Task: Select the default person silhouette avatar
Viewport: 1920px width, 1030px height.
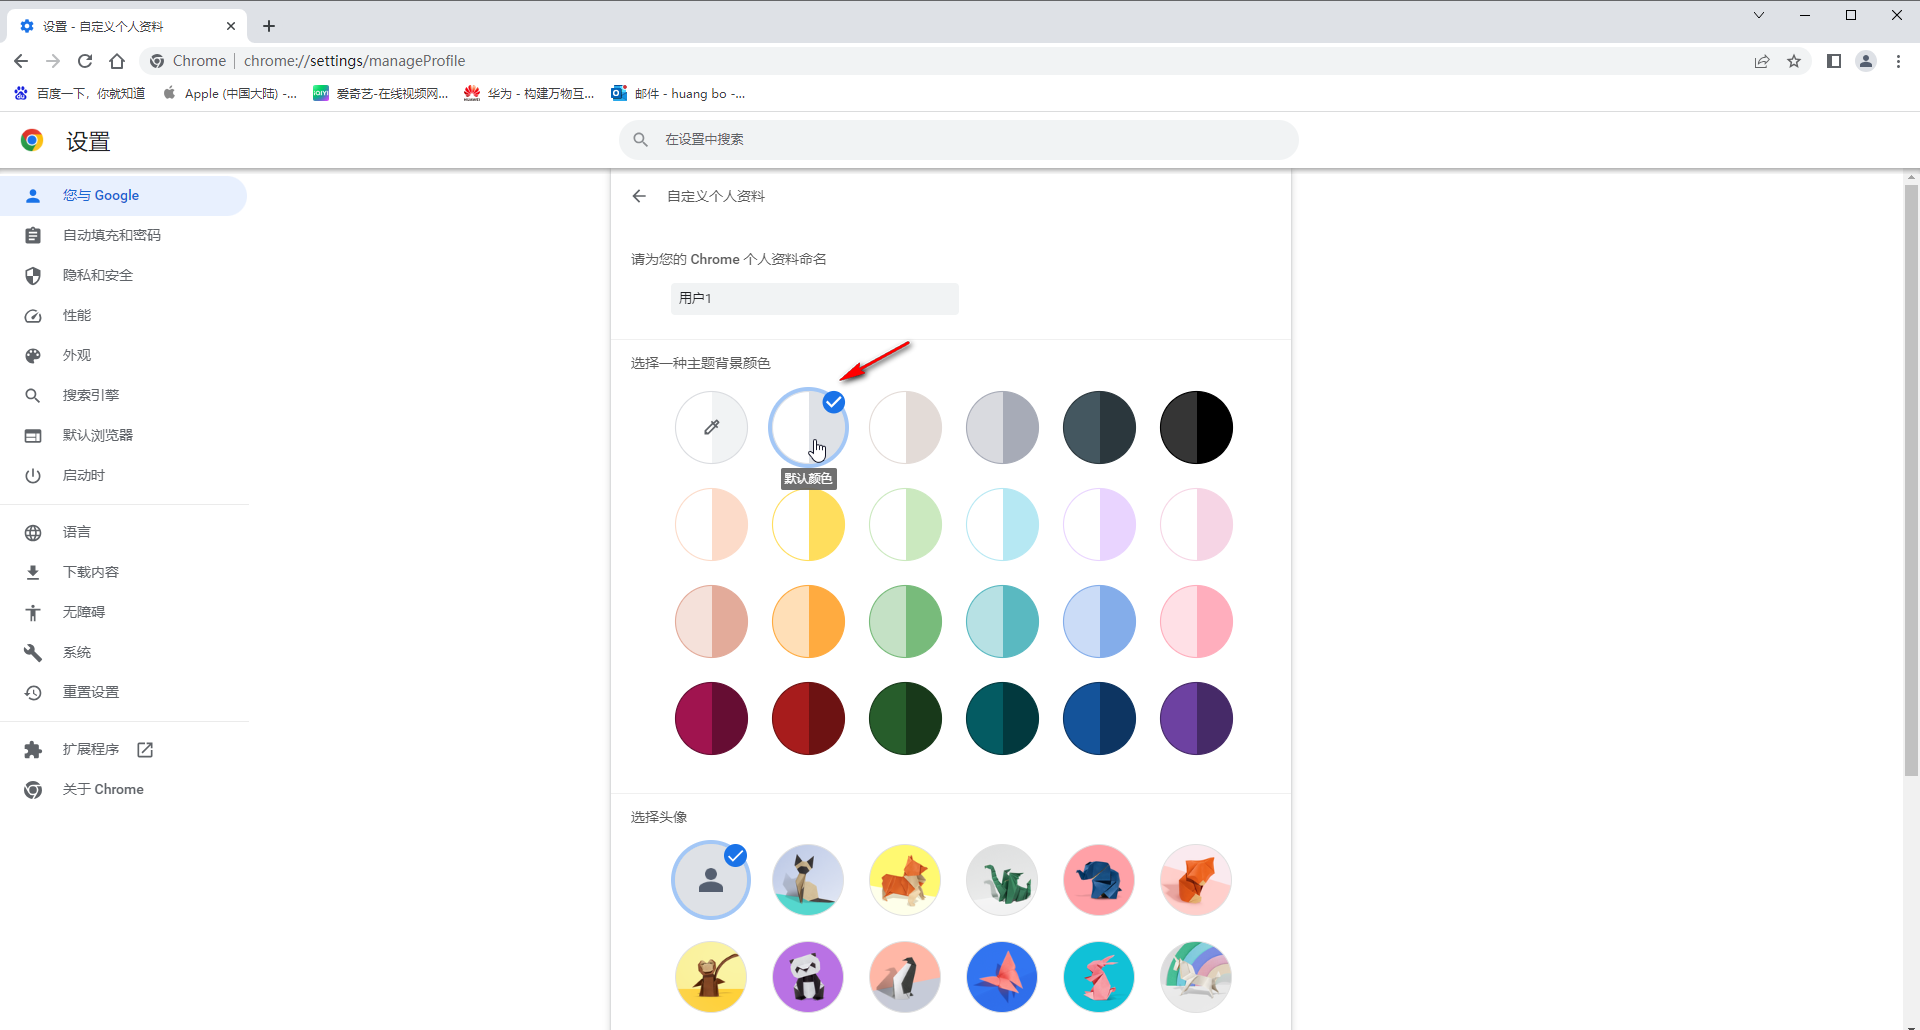Action: coord(711,880)
